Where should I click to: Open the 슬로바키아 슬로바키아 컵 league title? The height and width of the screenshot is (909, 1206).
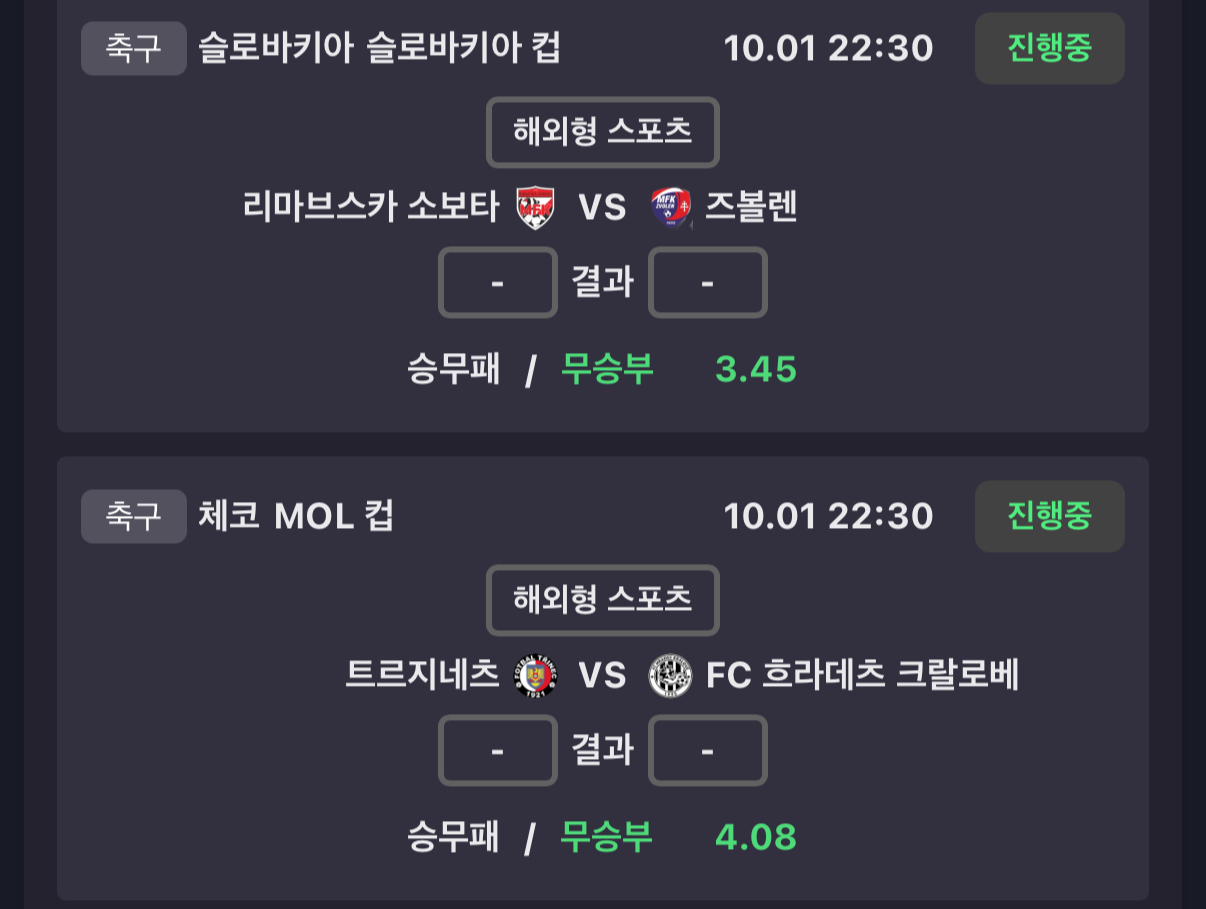click(379, 48)
